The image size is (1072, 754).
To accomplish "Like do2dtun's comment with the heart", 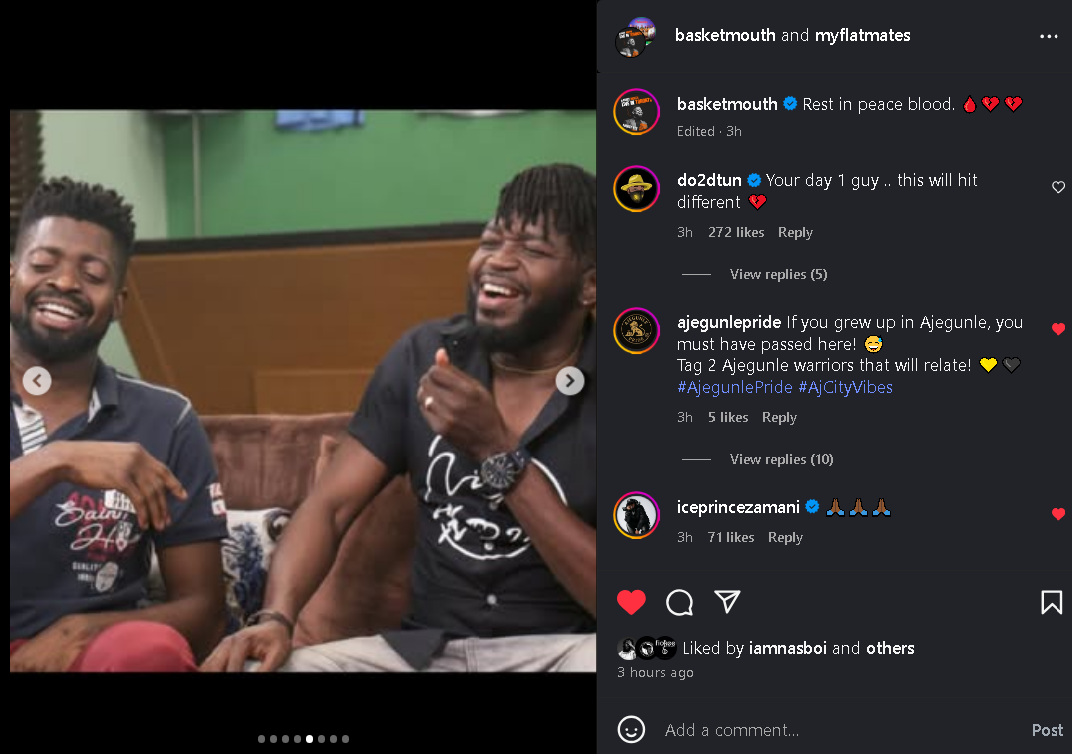I will [1058, 187].
